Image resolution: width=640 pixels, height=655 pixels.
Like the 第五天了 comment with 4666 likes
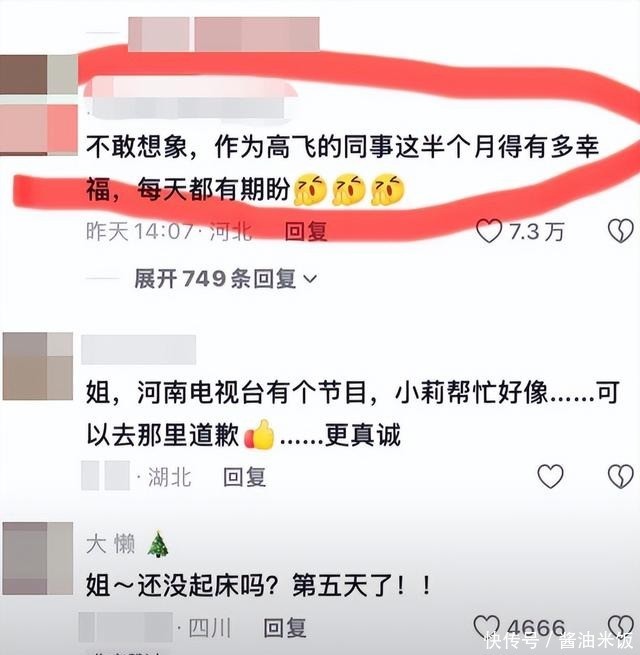point(487,627)
